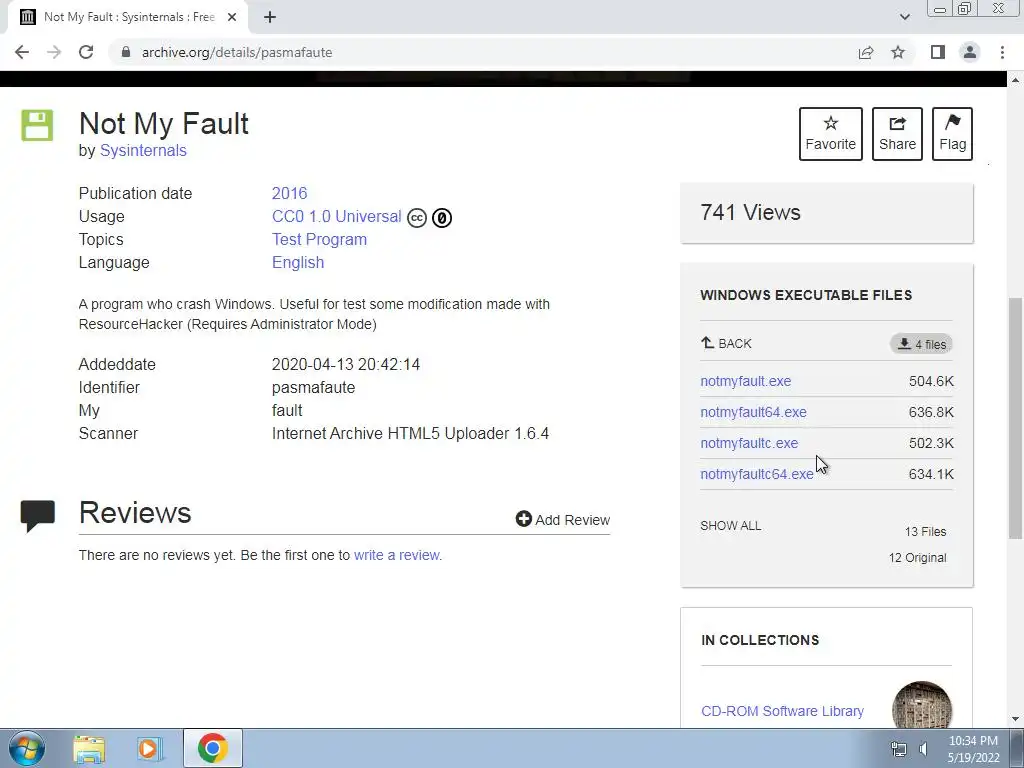This screenshot has height=768, width=1024.
Task: Click the Creative Commons cc icon
Action: (417, 217)
